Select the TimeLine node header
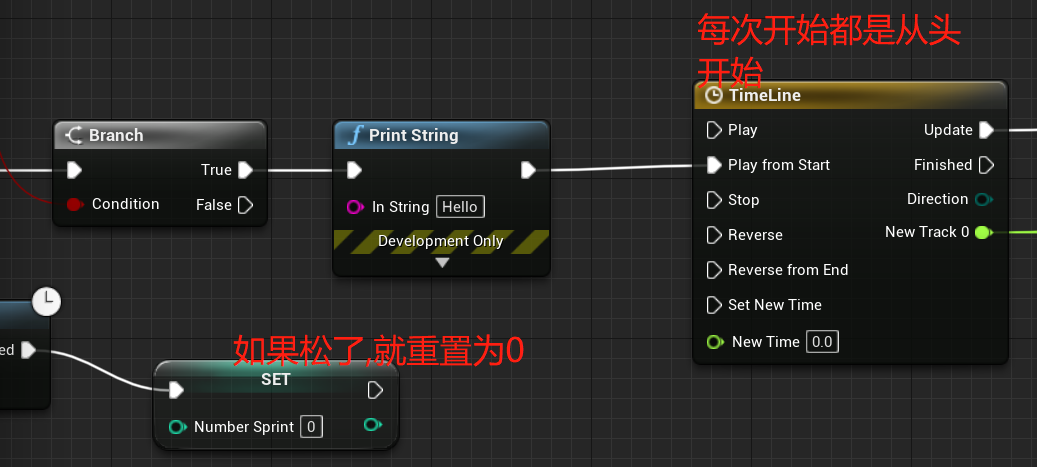This screenshot has height=467, width=1037. [x=850, y=95]
